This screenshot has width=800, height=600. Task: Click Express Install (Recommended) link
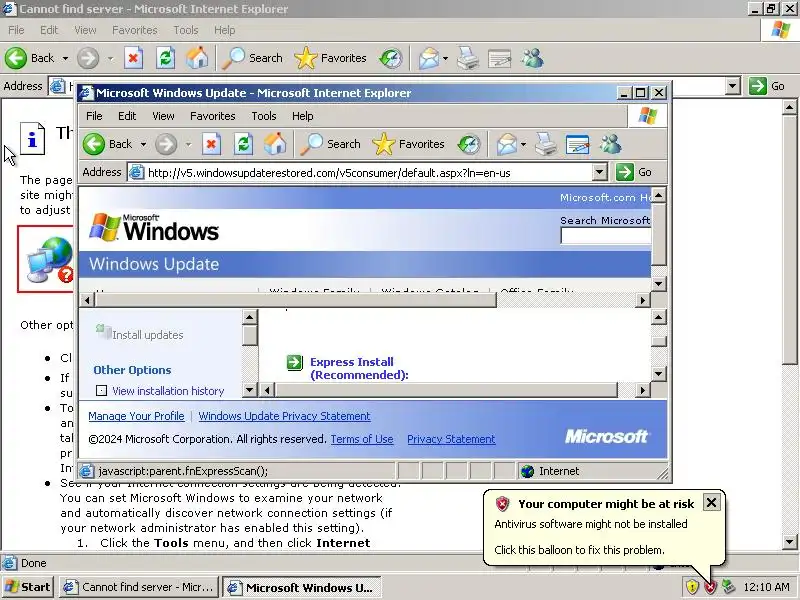click(359, 368)
